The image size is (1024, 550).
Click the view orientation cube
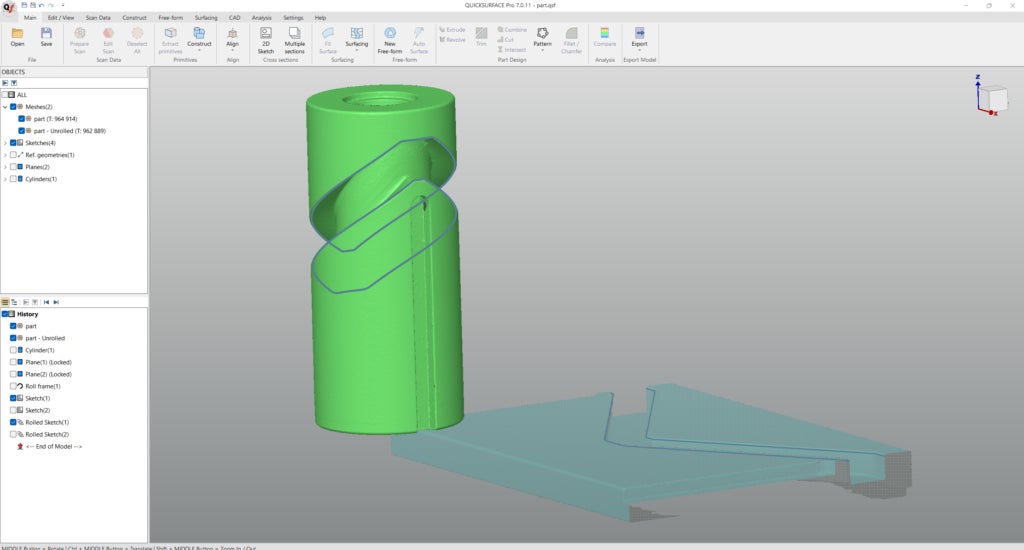click(x=993, y=98)
